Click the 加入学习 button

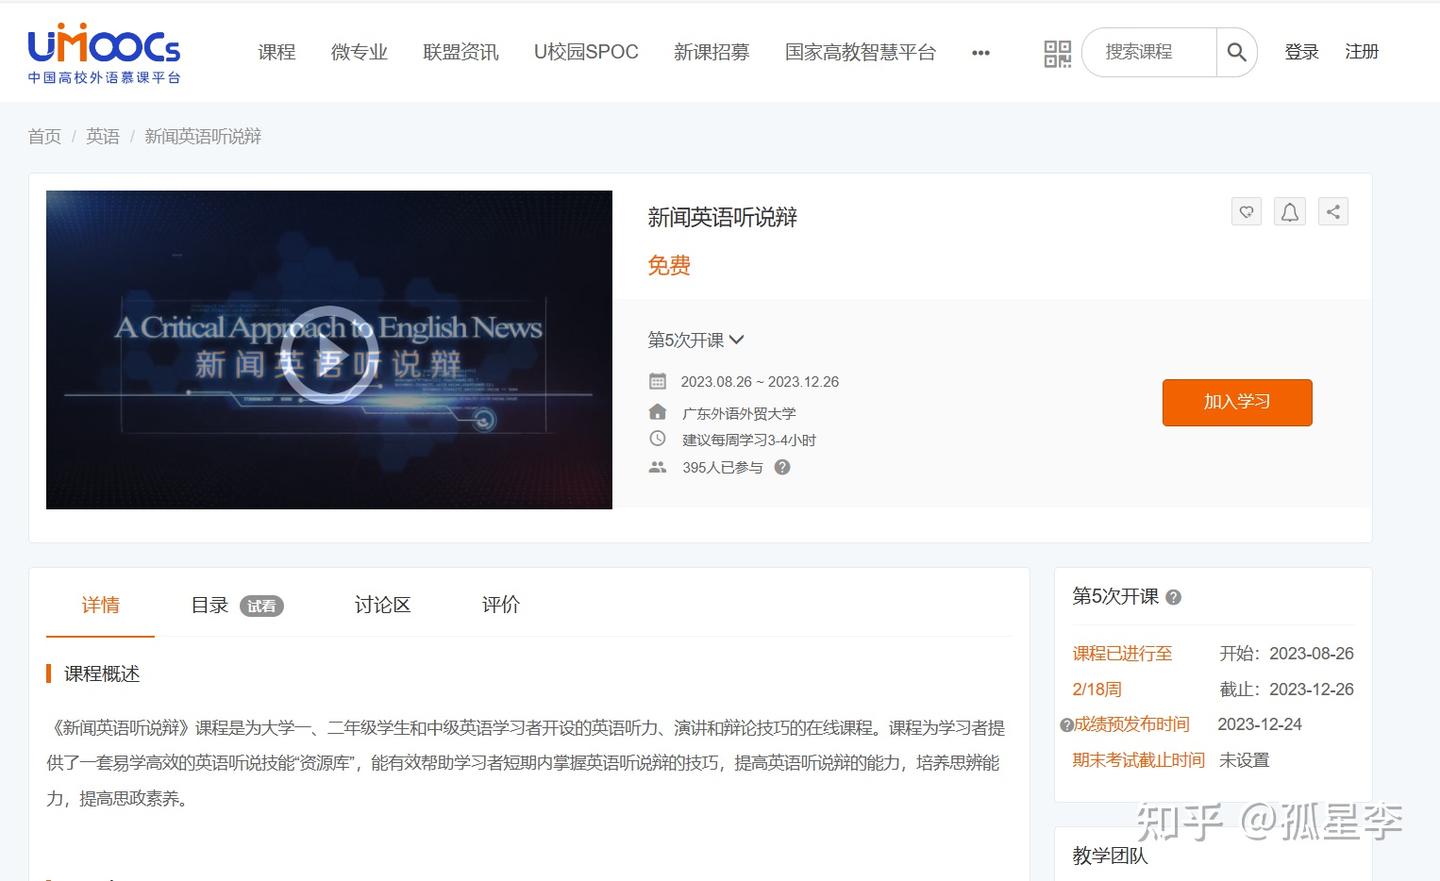1237,402
